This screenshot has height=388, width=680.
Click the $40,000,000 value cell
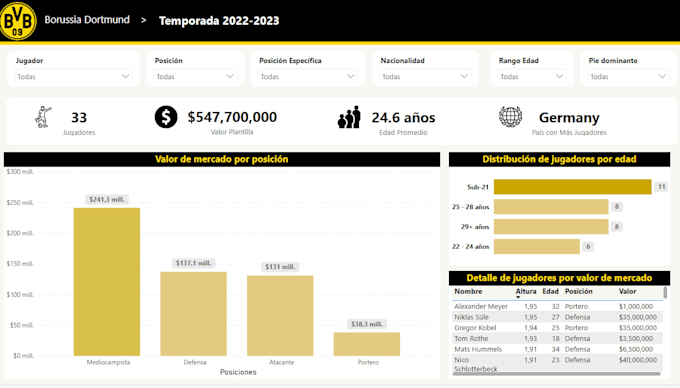638,360
